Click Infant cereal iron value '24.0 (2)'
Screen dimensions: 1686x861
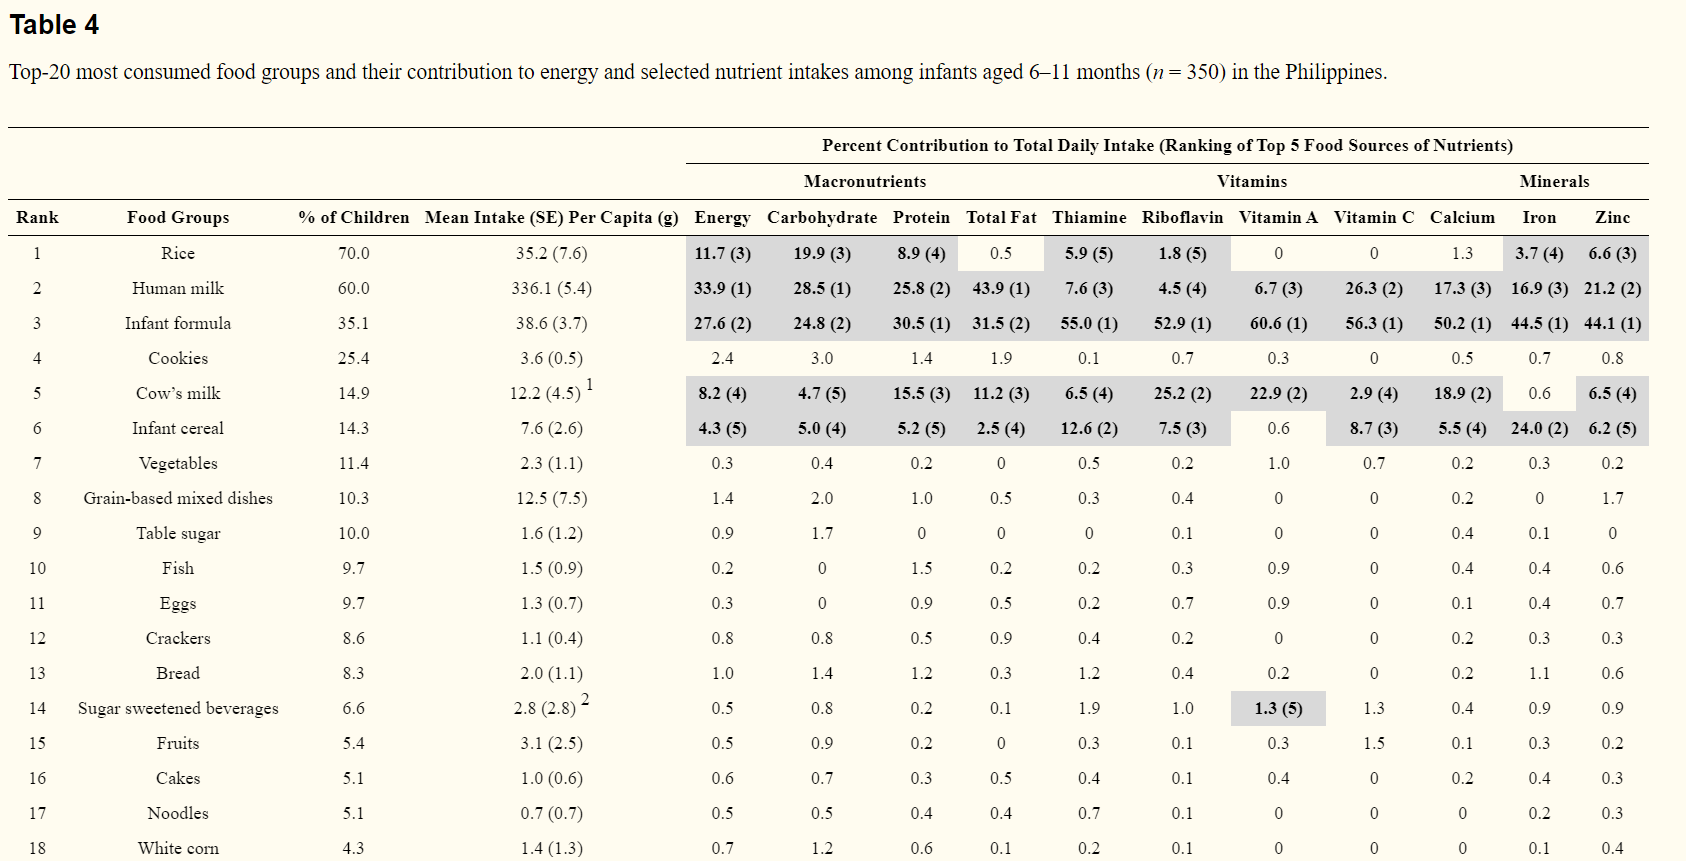click(x=1539, y=429)
